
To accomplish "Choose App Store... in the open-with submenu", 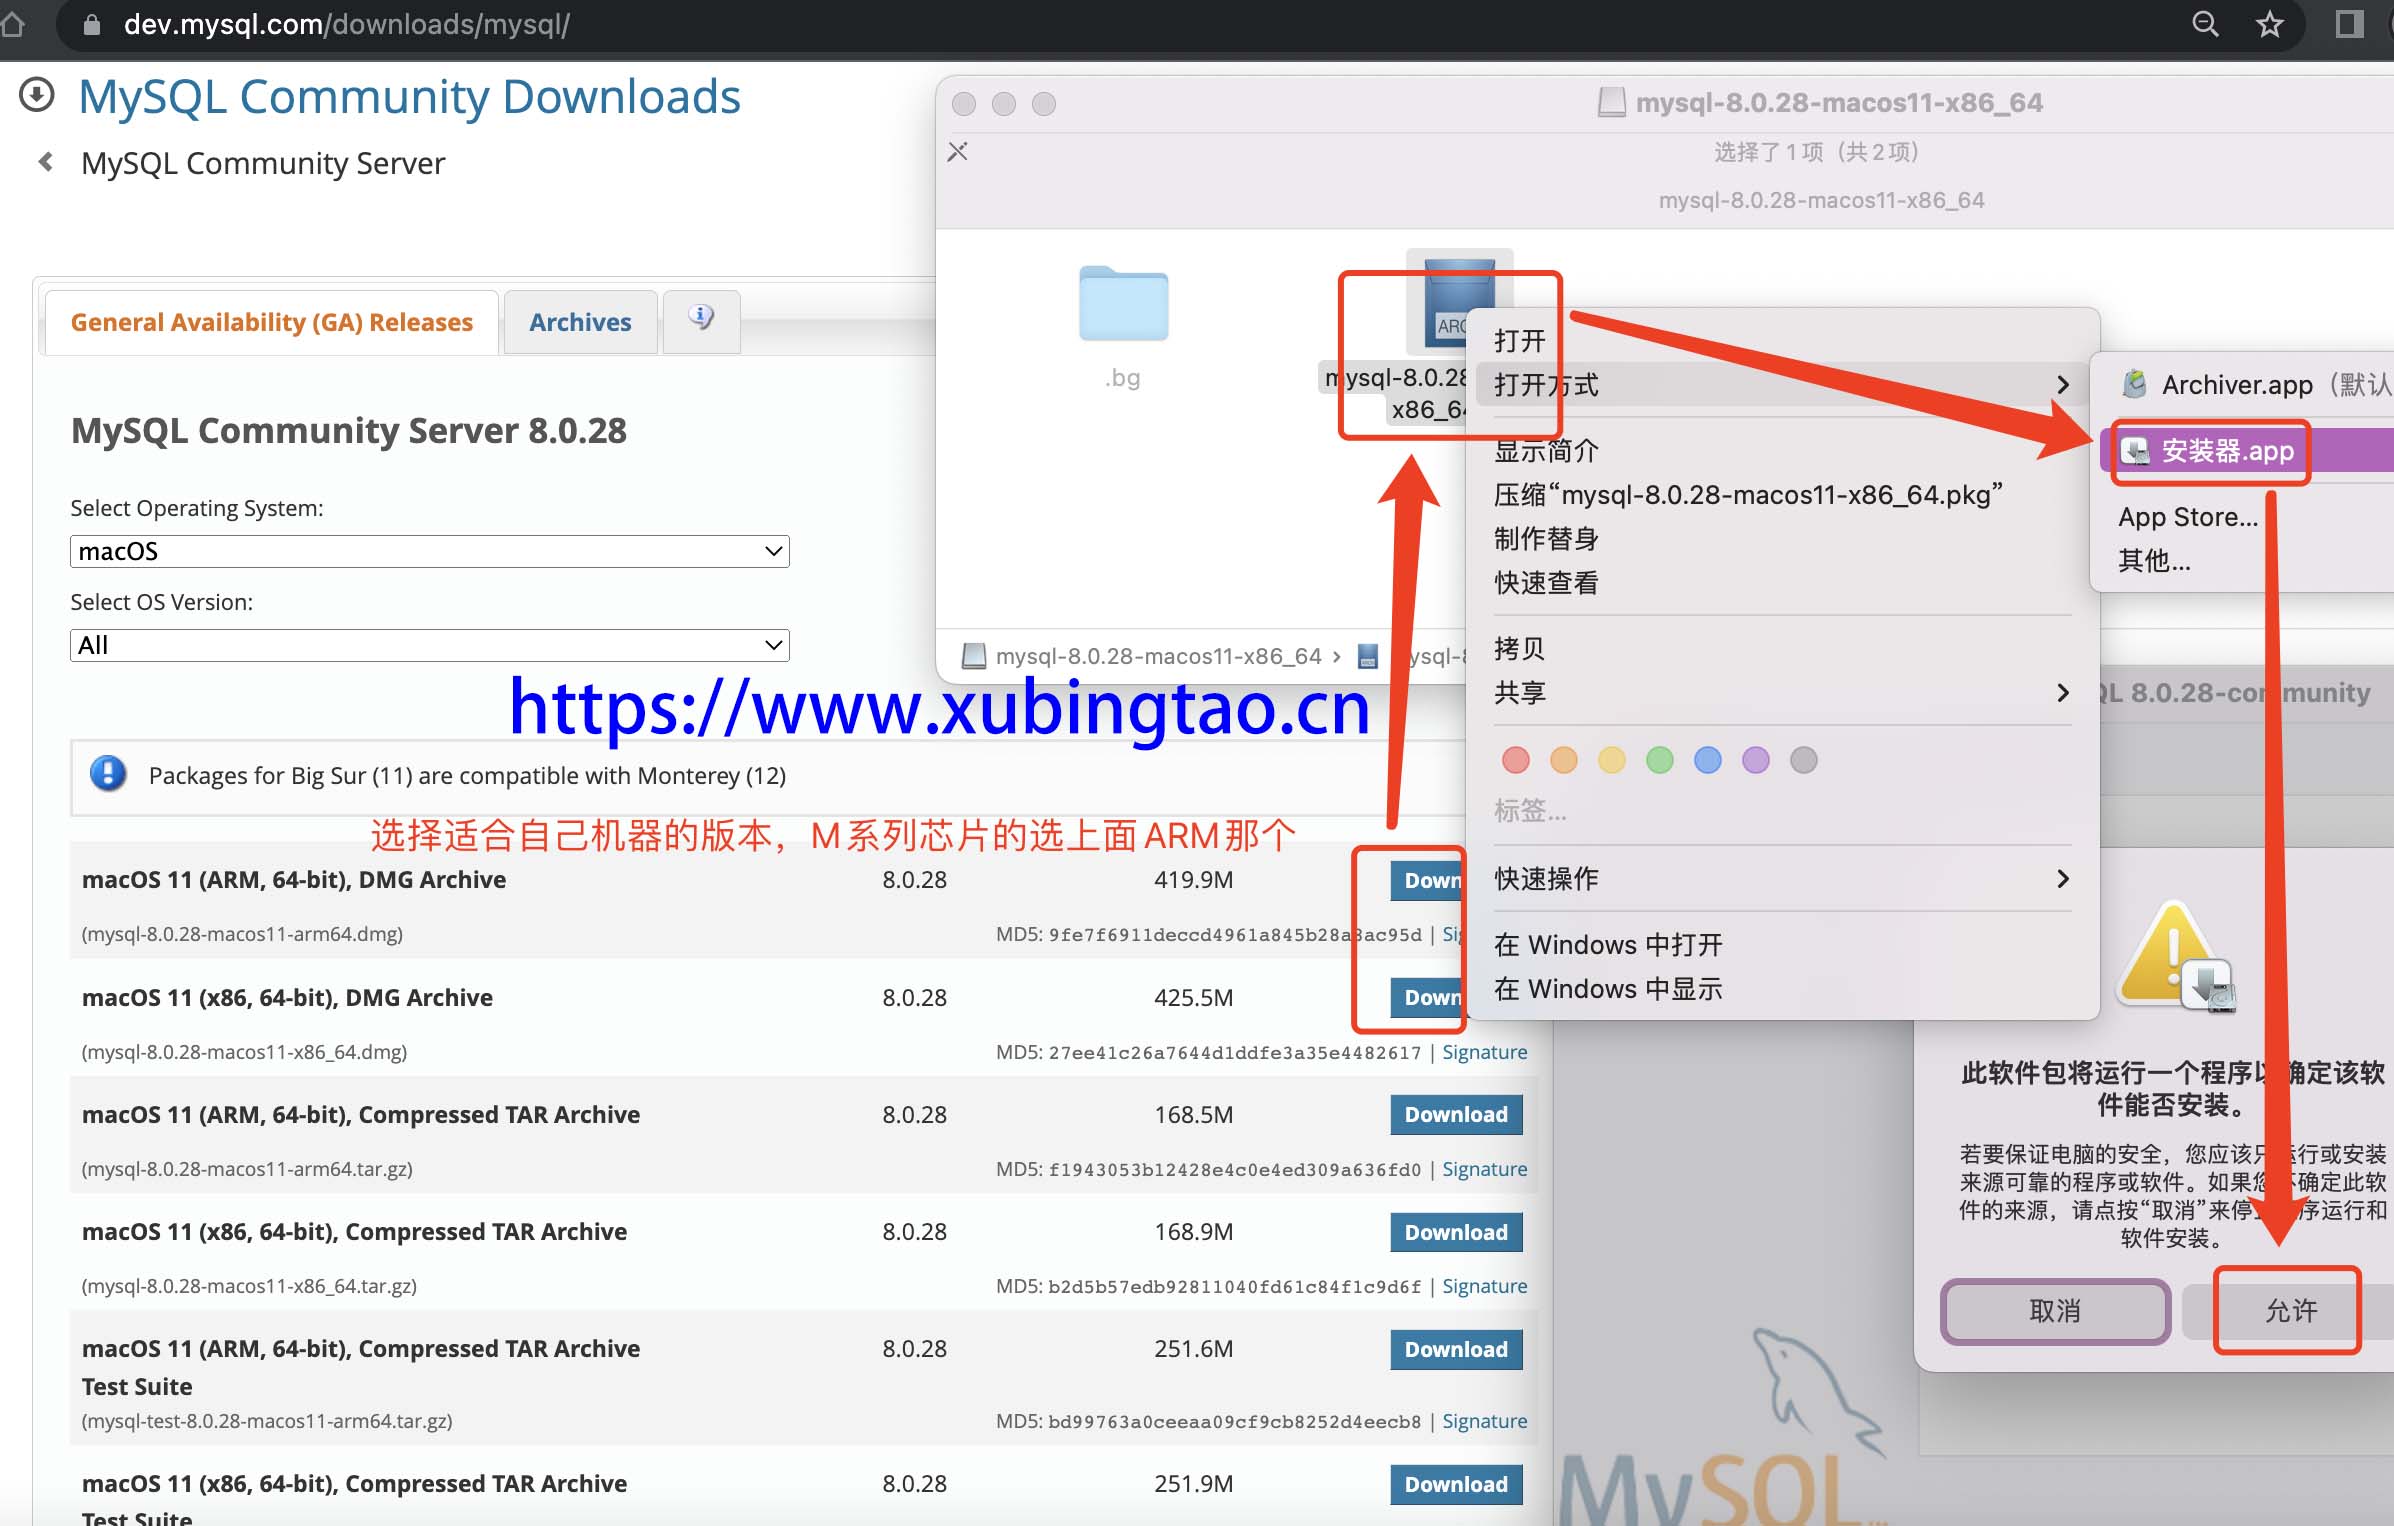I will pos(2188,517).
